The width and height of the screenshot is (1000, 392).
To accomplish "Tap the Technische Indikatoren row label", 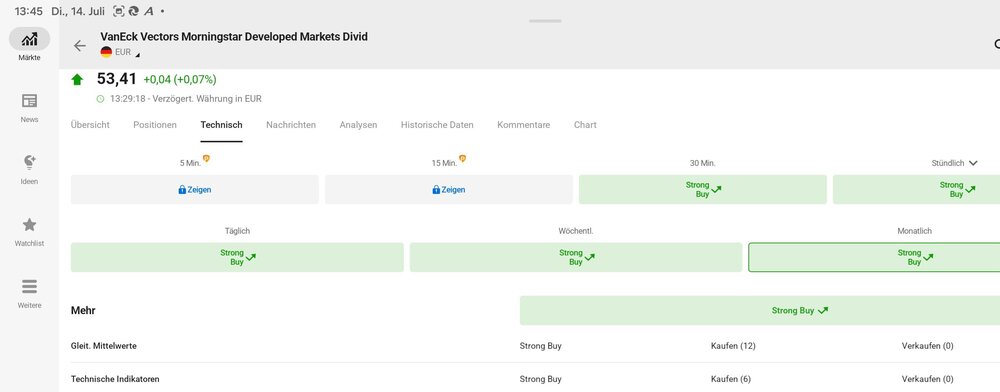I will click(115, 379).
